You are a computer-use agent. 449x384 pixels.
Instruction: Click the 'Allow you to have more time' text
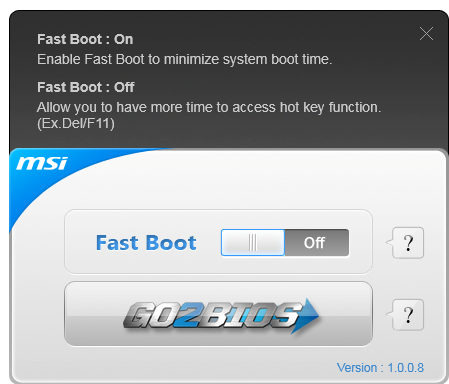(209, 107)
